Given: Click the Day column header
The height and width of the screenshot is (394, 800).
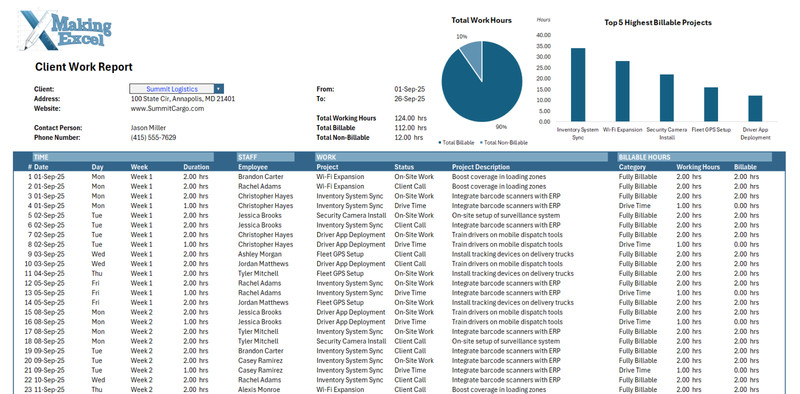Looking at the screenshot, I should click(x=97, y=167).
